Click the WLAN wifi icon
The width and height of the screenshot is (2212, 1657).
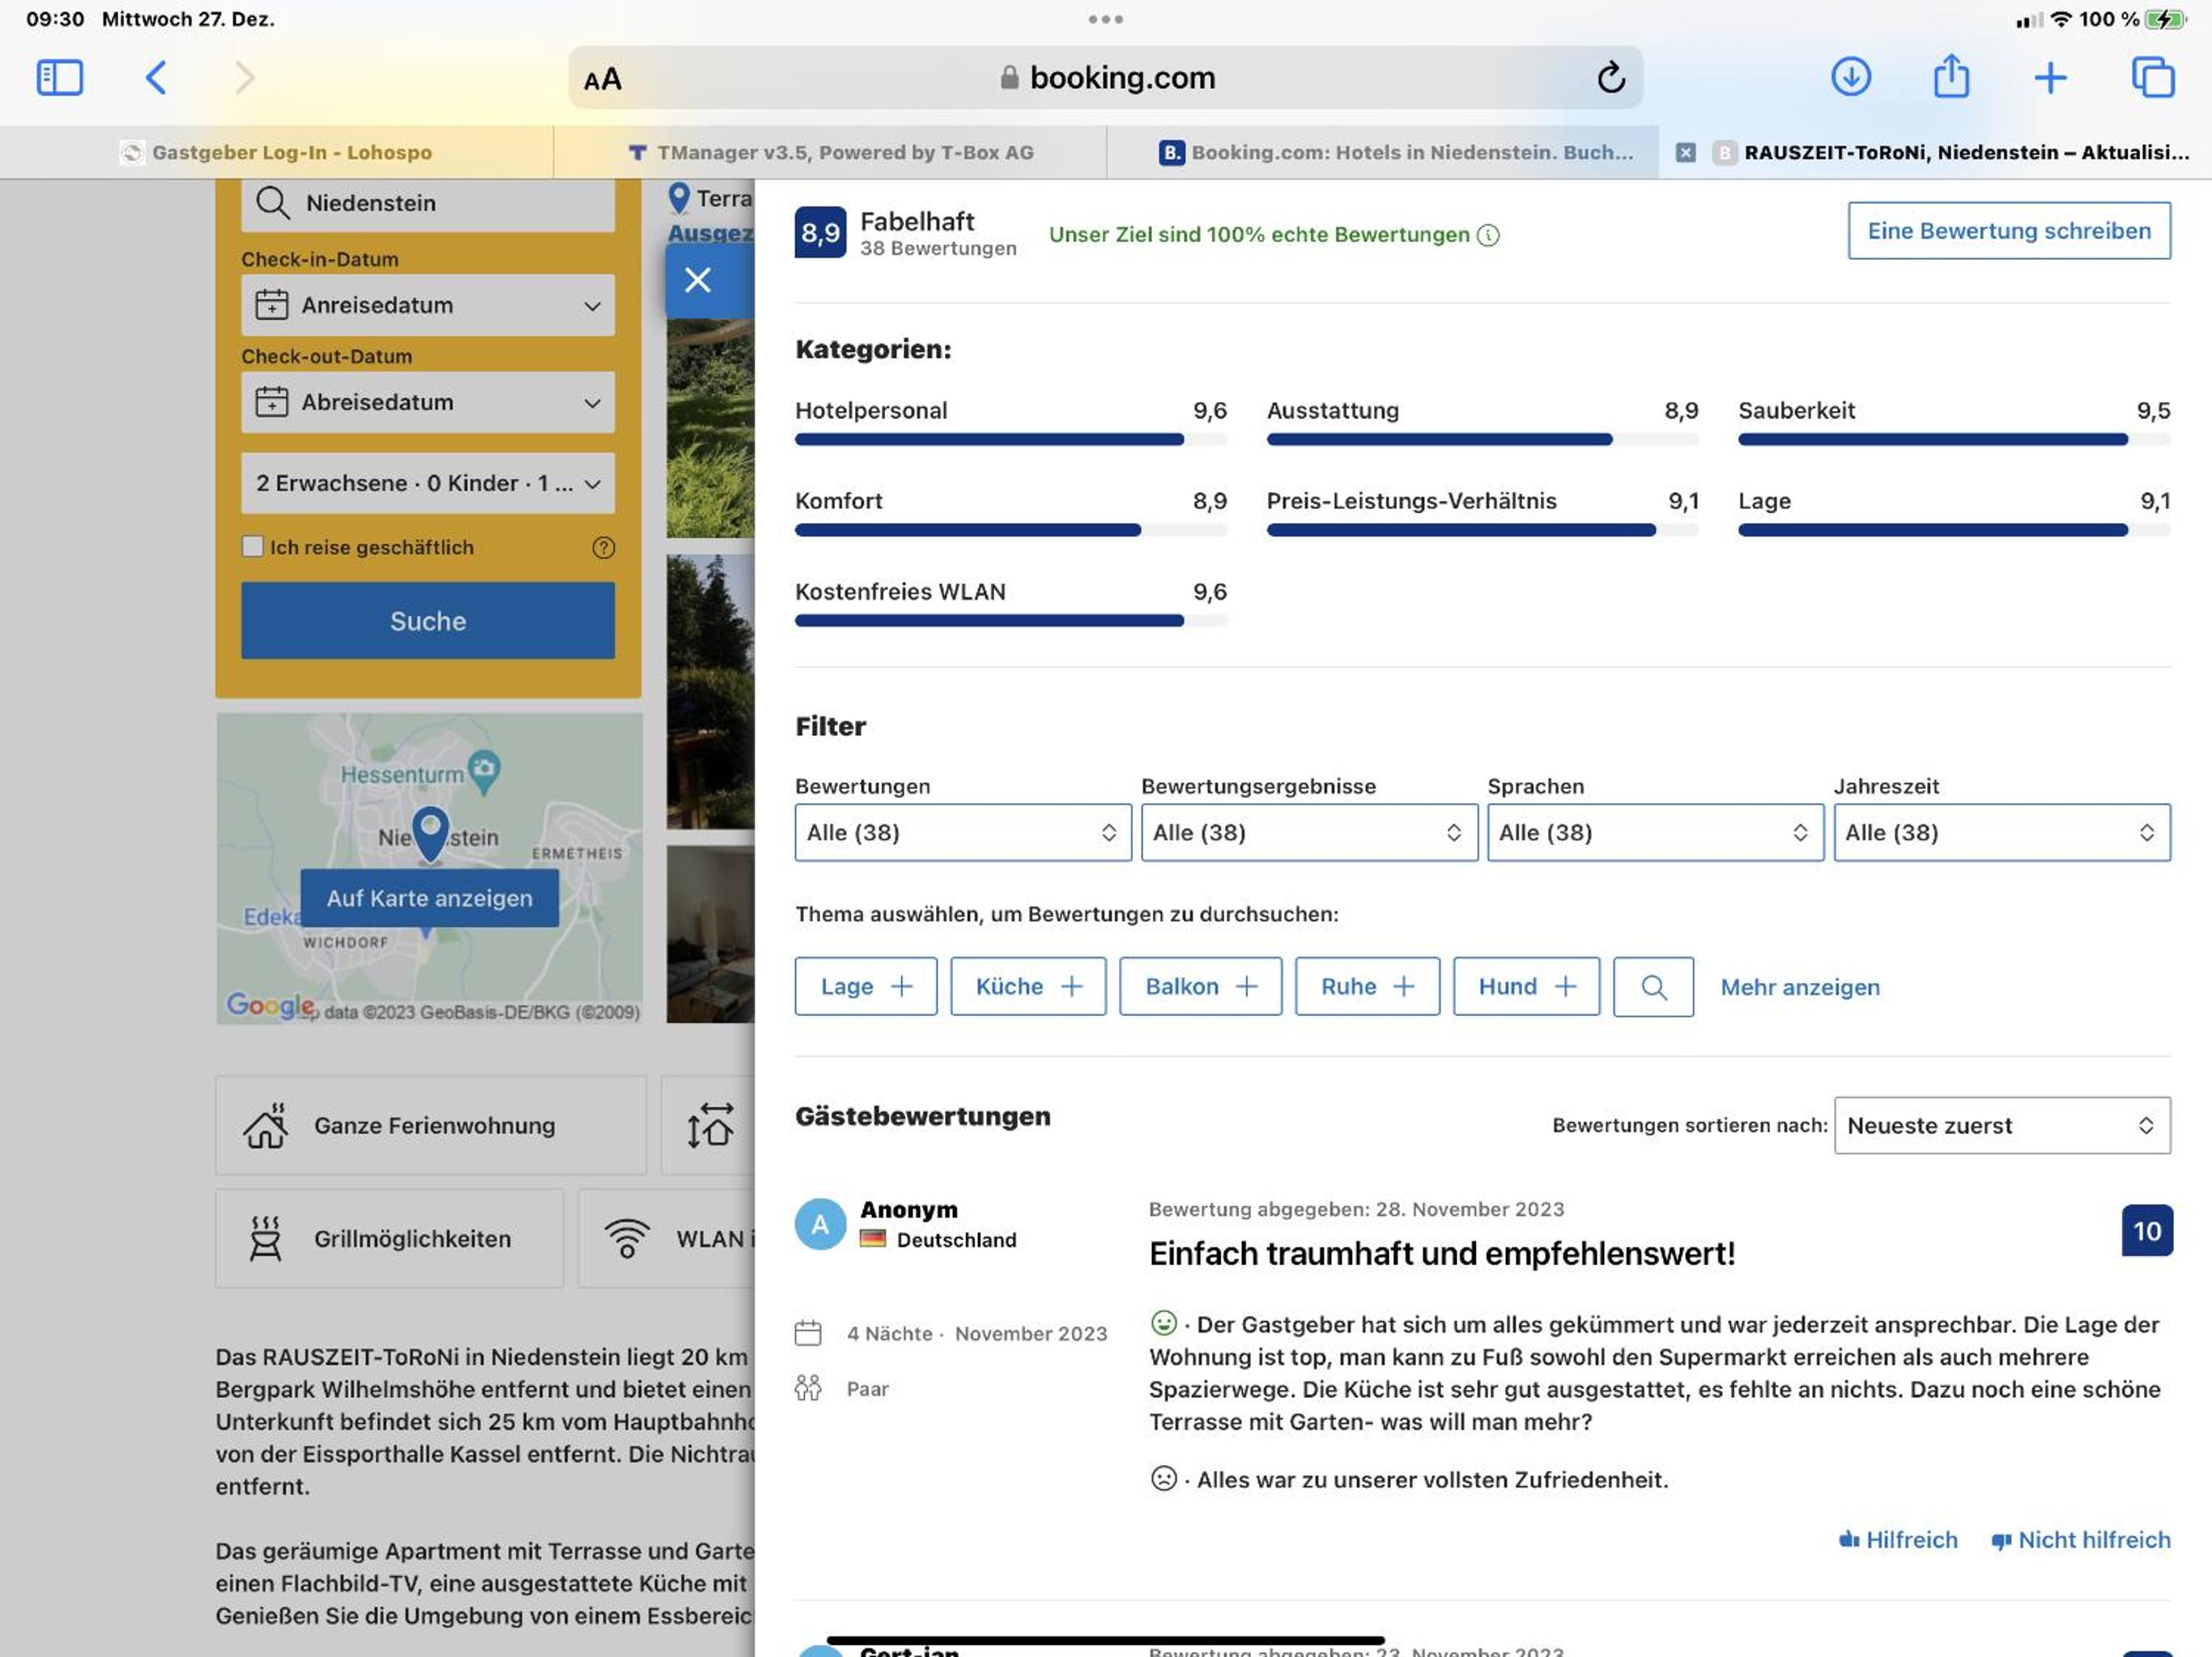pos(627,1238)
